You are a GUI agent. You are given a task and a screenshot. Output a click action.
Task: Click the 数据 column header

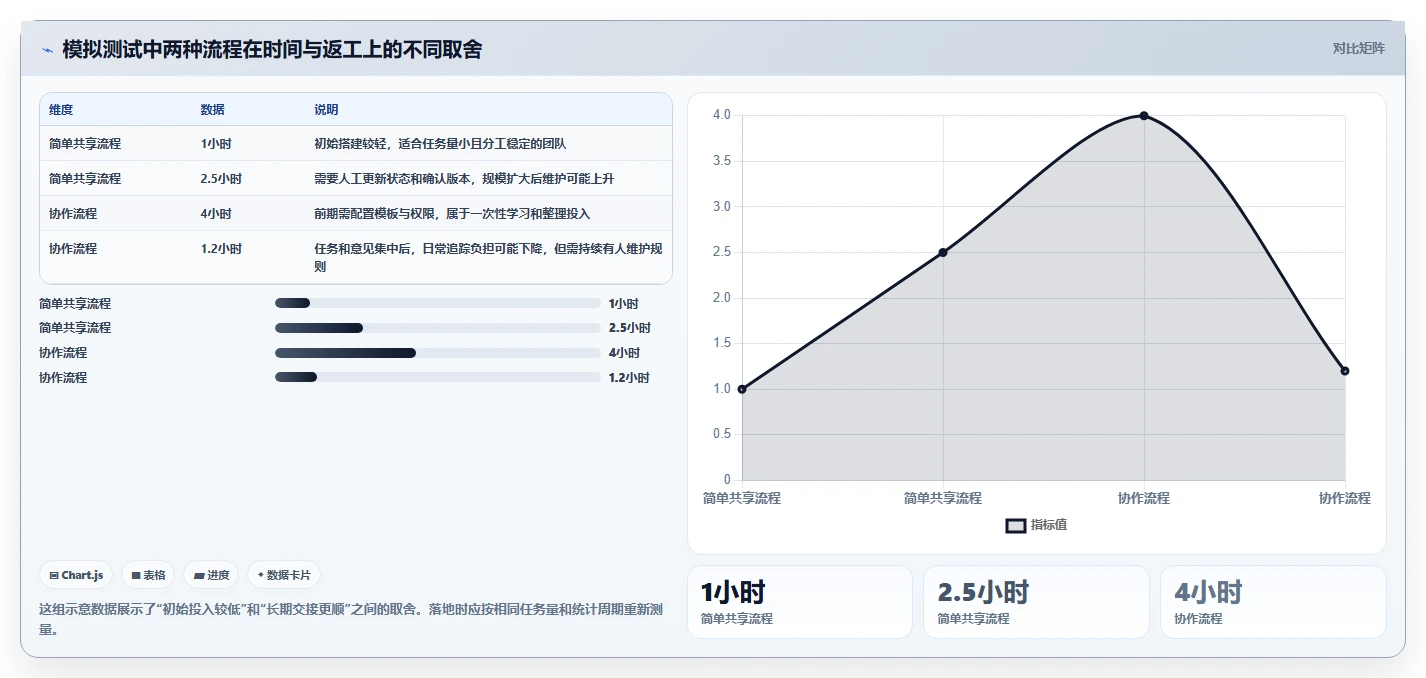[212, 110]
